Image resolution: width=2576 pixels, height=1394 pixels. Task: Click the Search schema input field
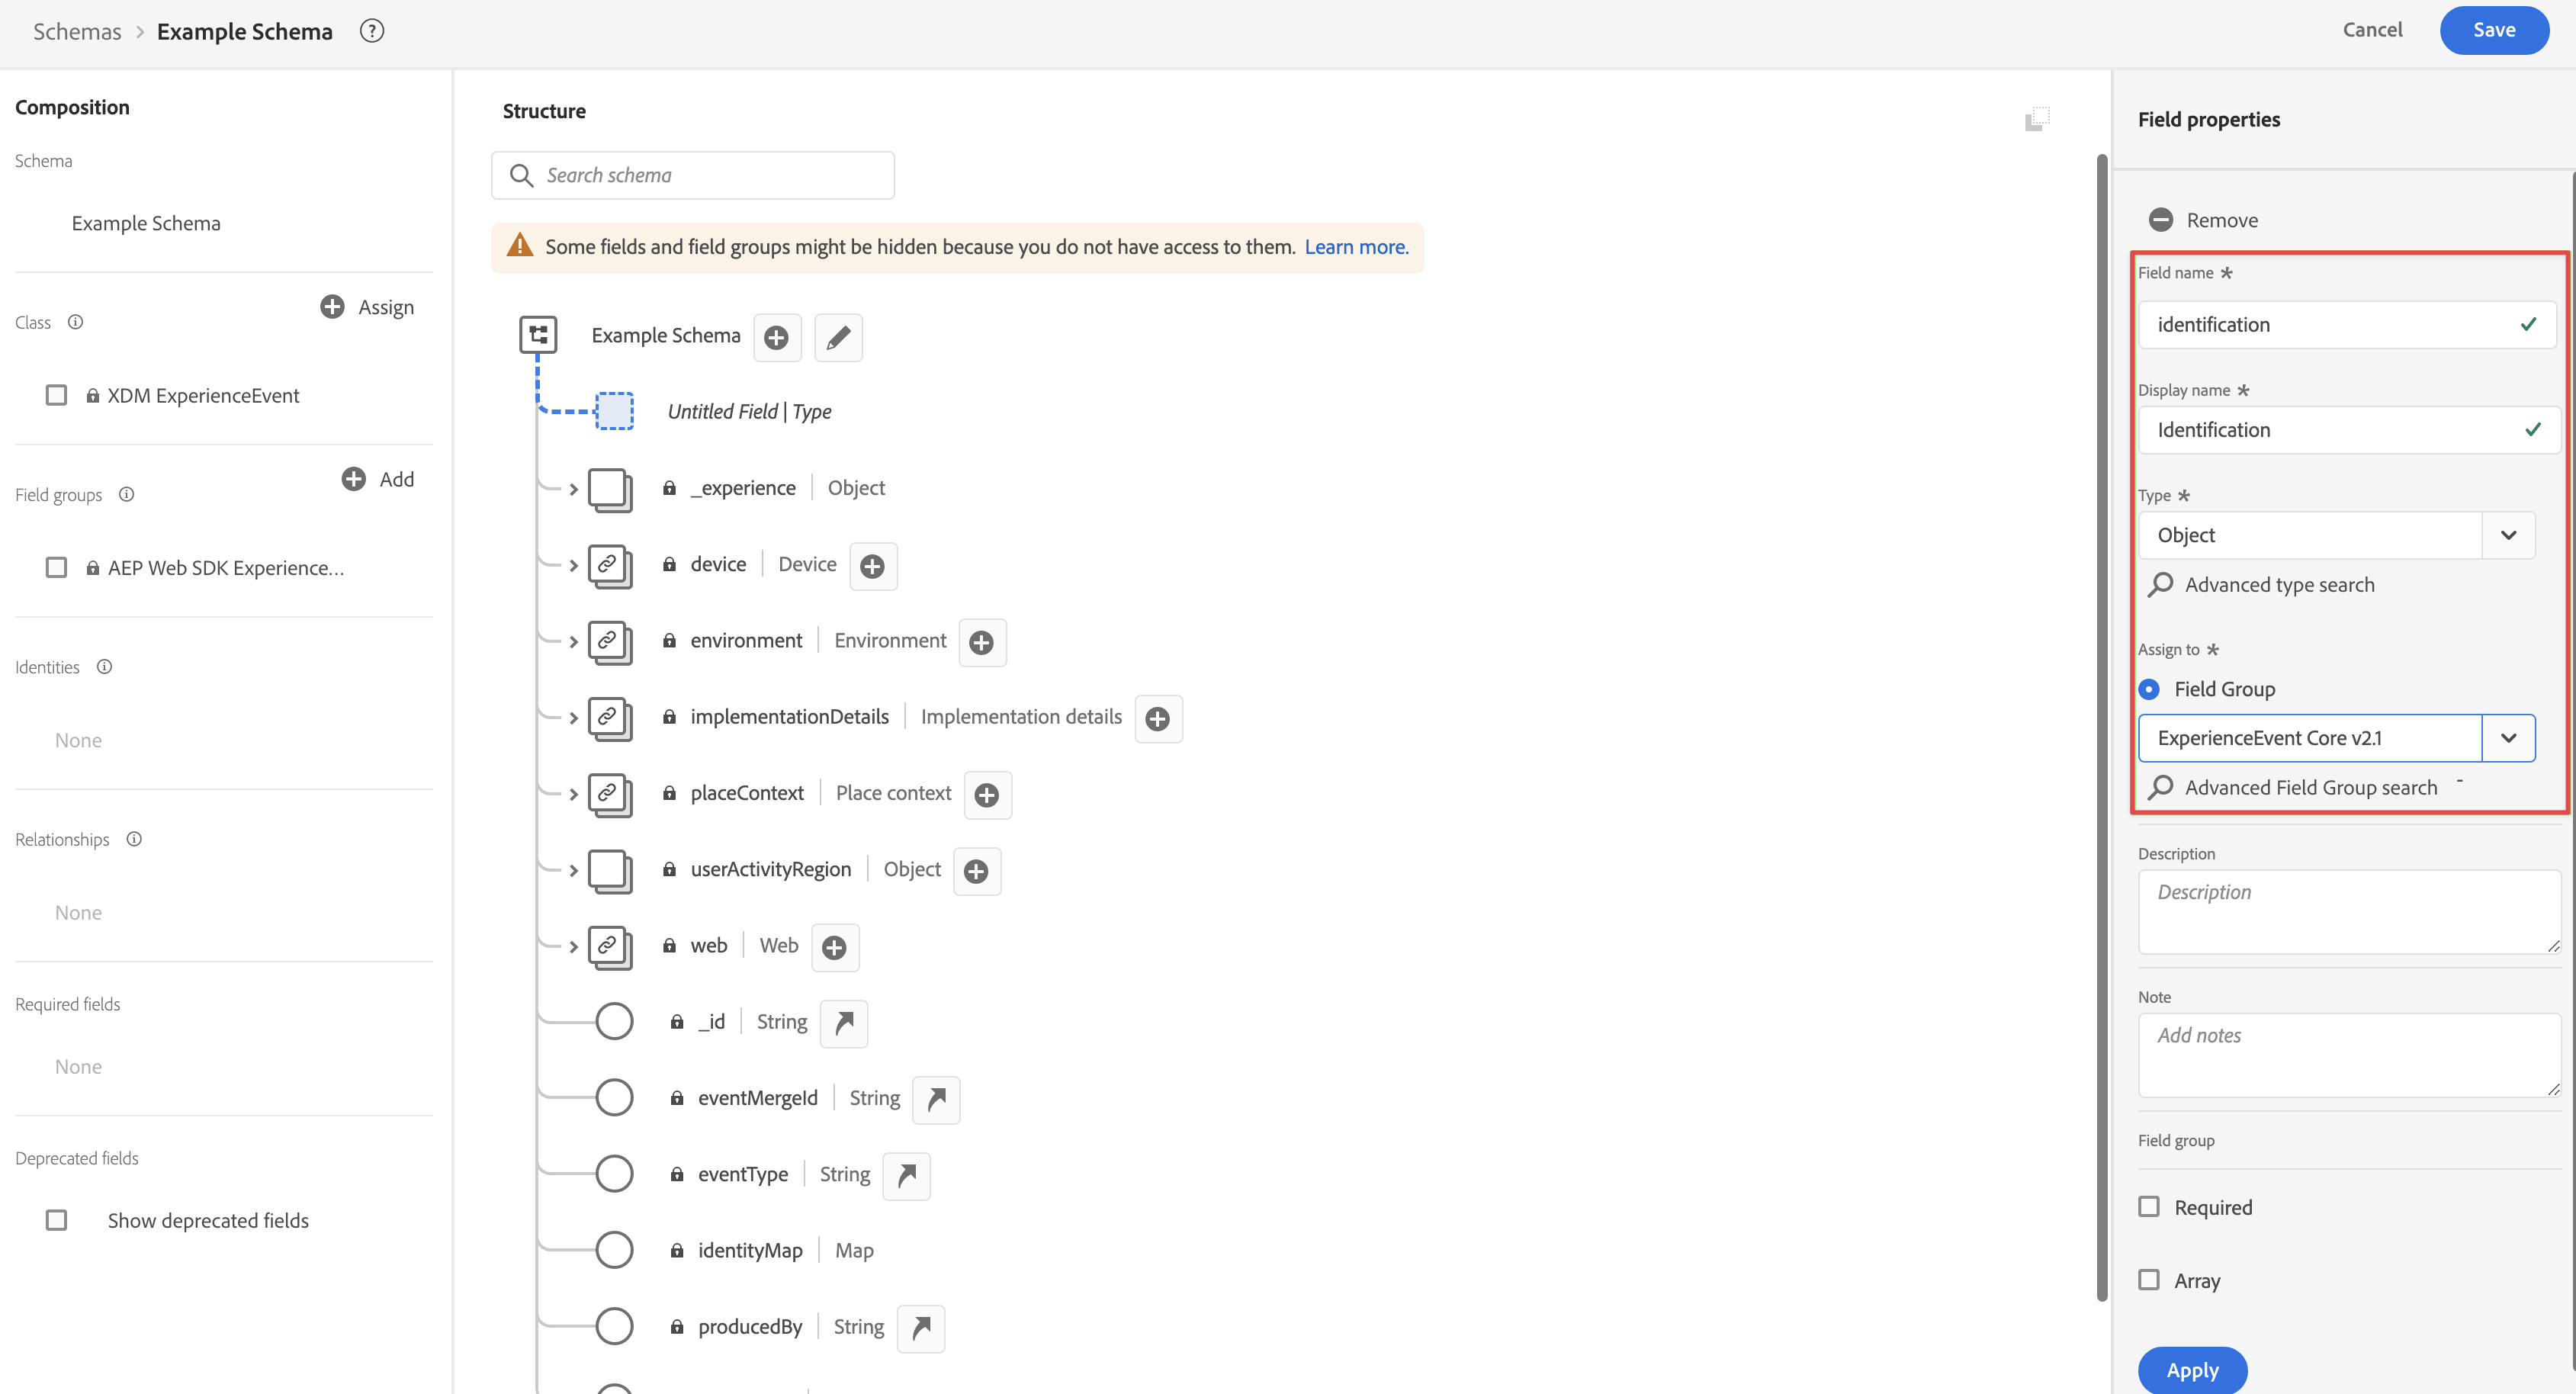pos(710,176)
